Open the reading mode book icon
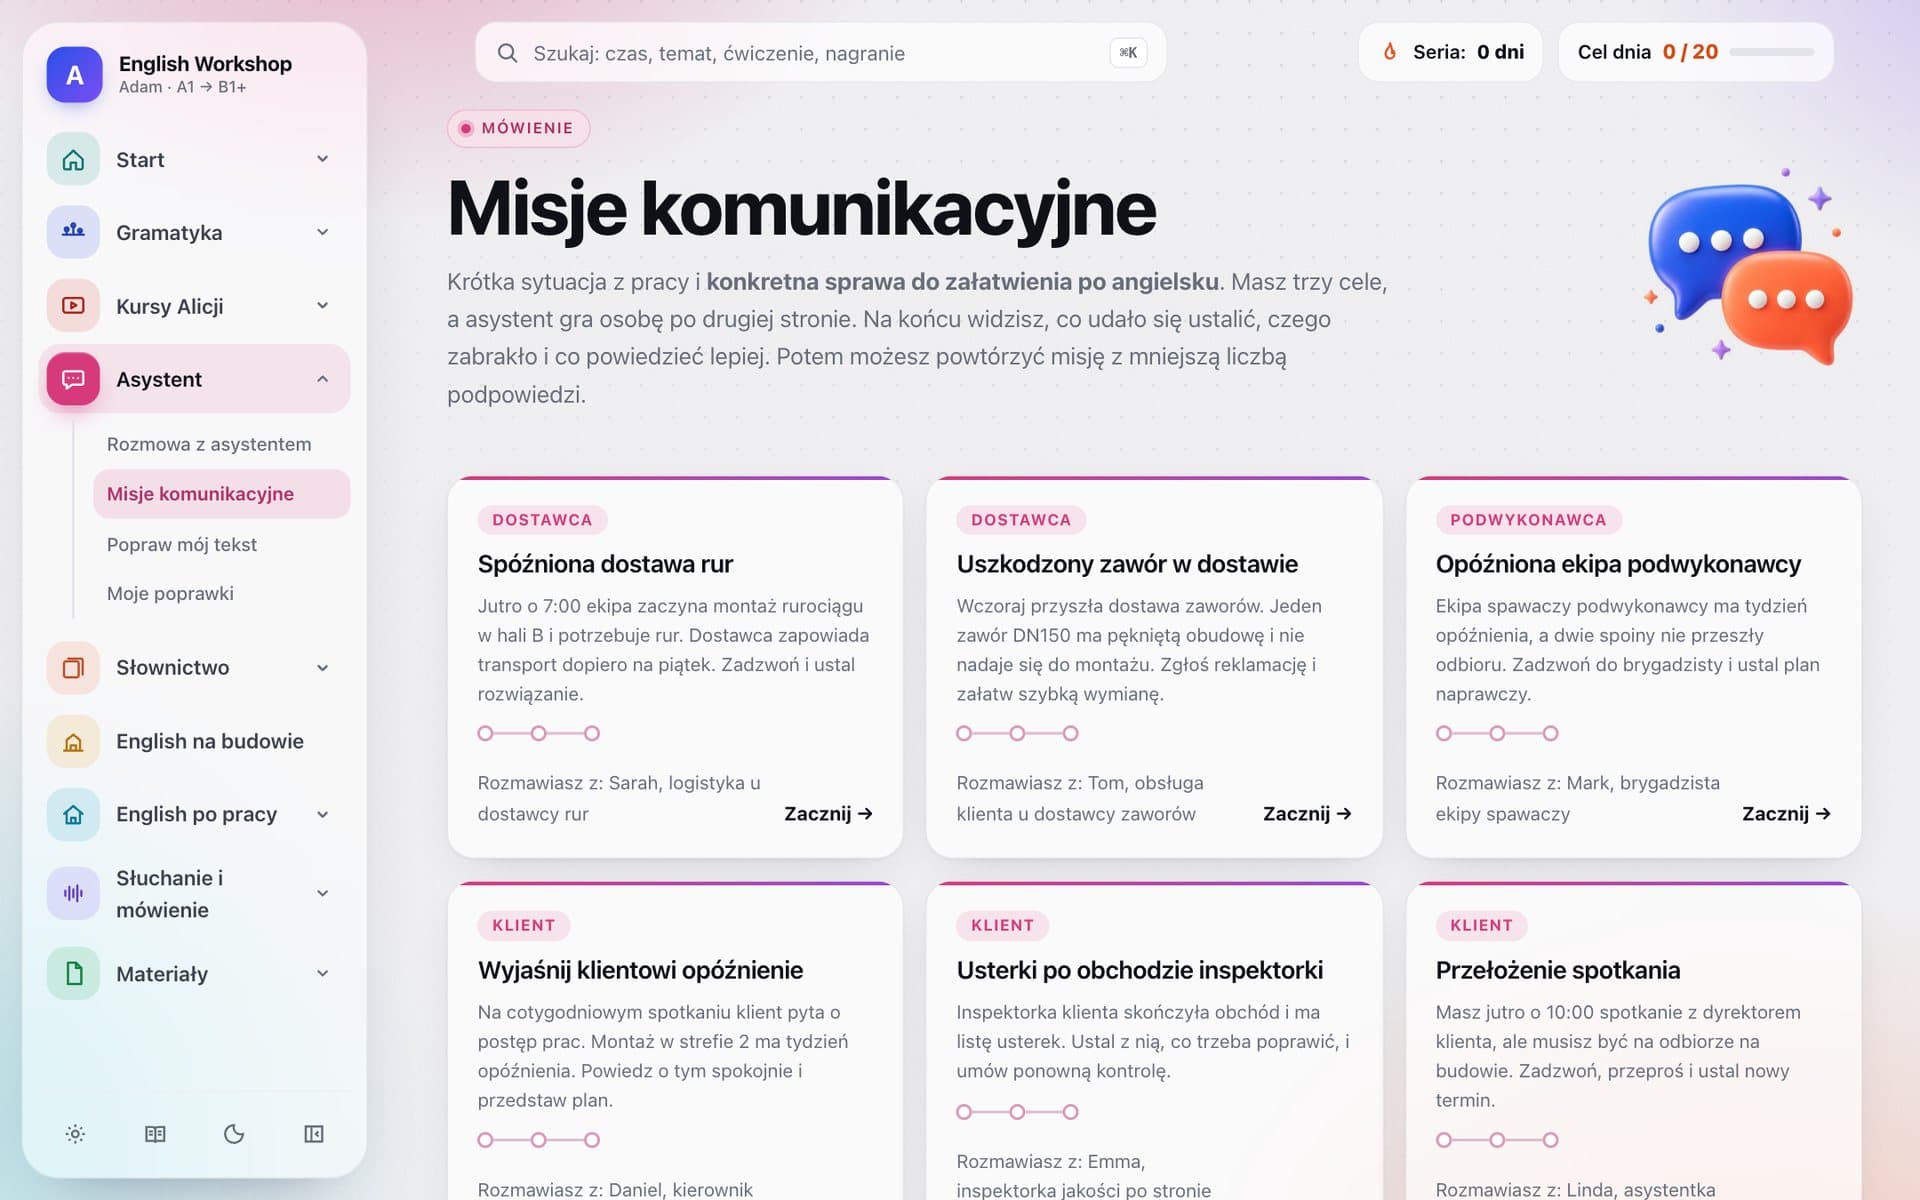This screenshot has width=1920, height=1200. point(155,1134)
